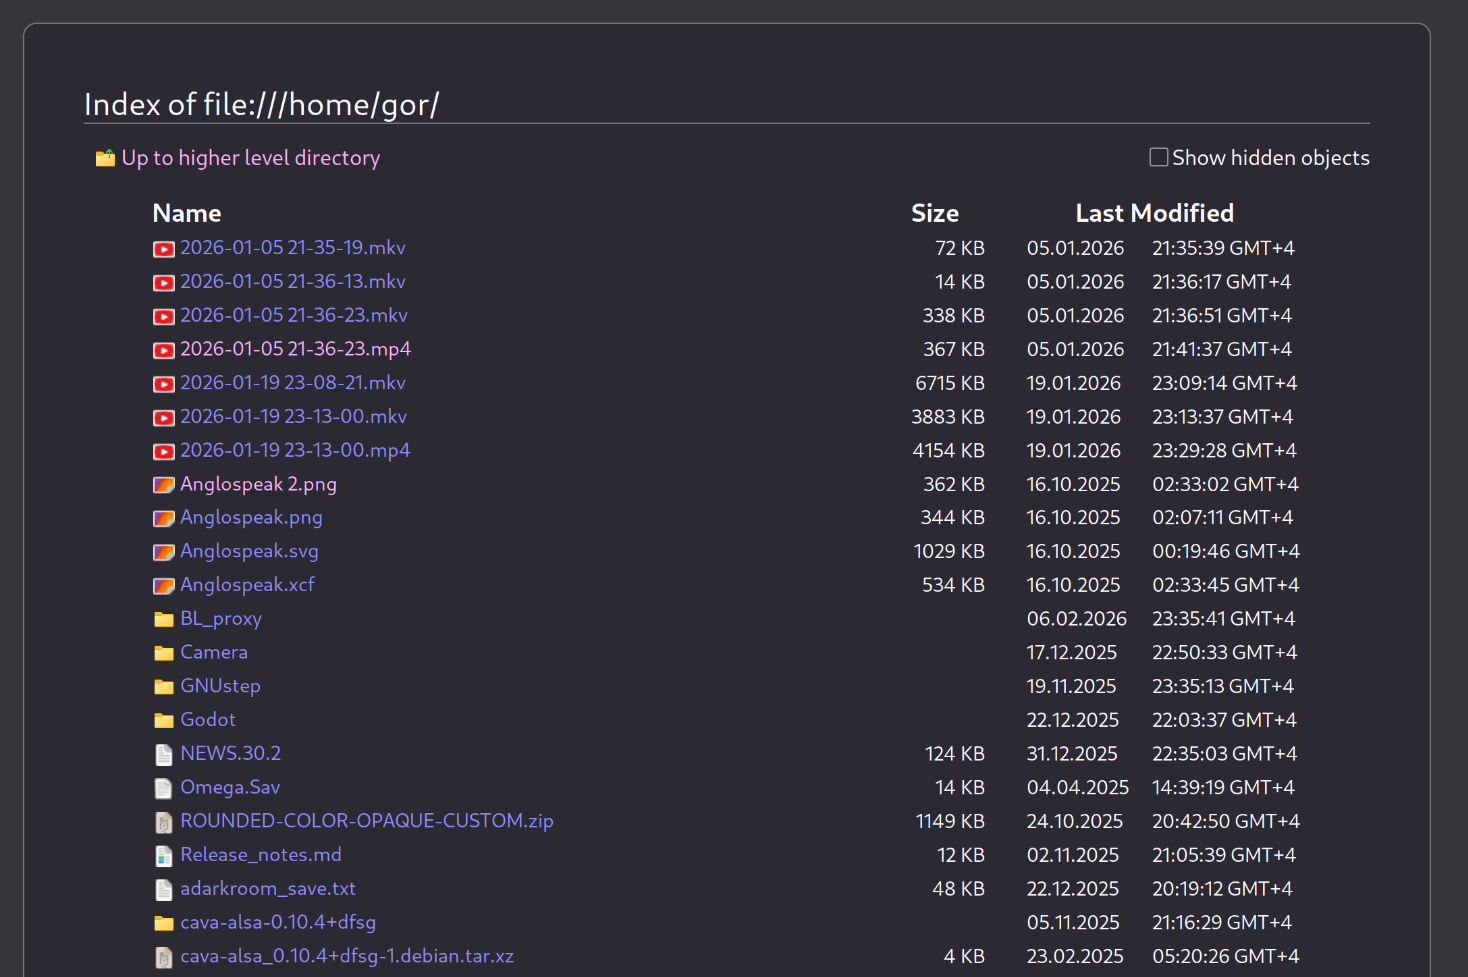Image resolution: width=1468 pixels, height=977 pixels.
Task: Click folder icon beside BL_proxy
Action: pyautogui.click(x=164, y=620)
